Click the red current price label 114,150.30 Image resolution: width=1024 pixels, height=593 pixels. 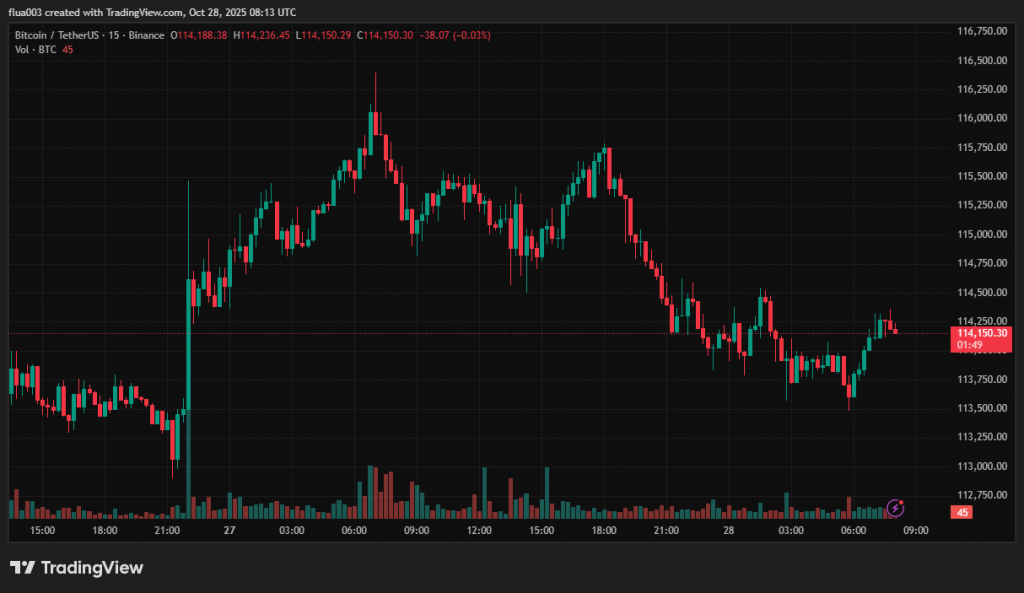(x=981, y=333)
